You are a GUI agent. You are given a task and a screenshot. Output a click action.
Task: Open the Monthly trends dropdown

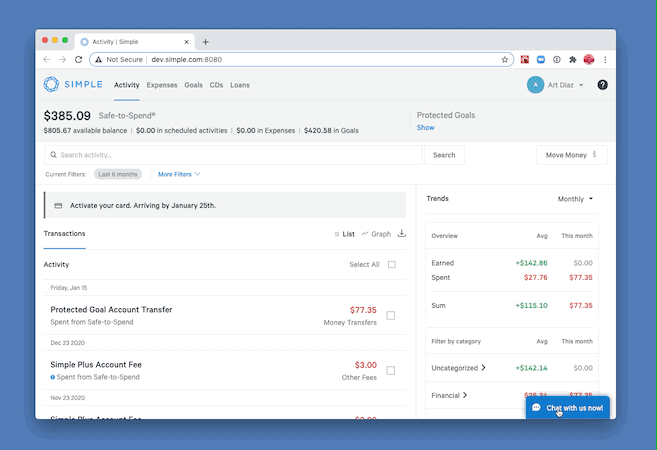coord(575,199)
